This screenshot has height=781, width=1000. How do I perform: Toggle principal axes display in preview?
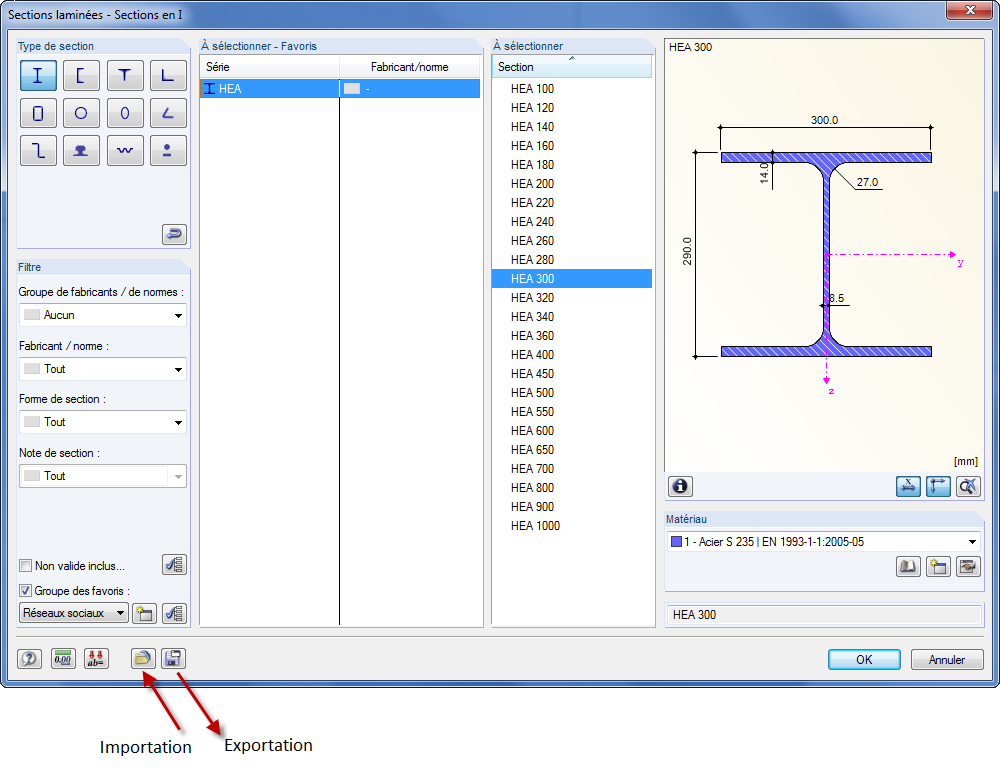(938, 486)
